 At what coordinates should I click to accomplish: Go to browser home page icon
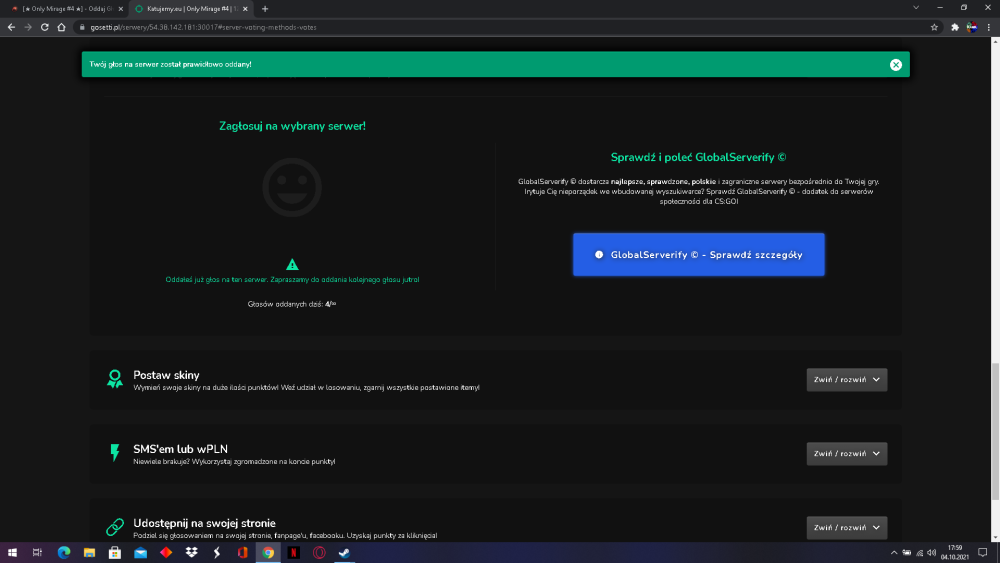[61, 27]
